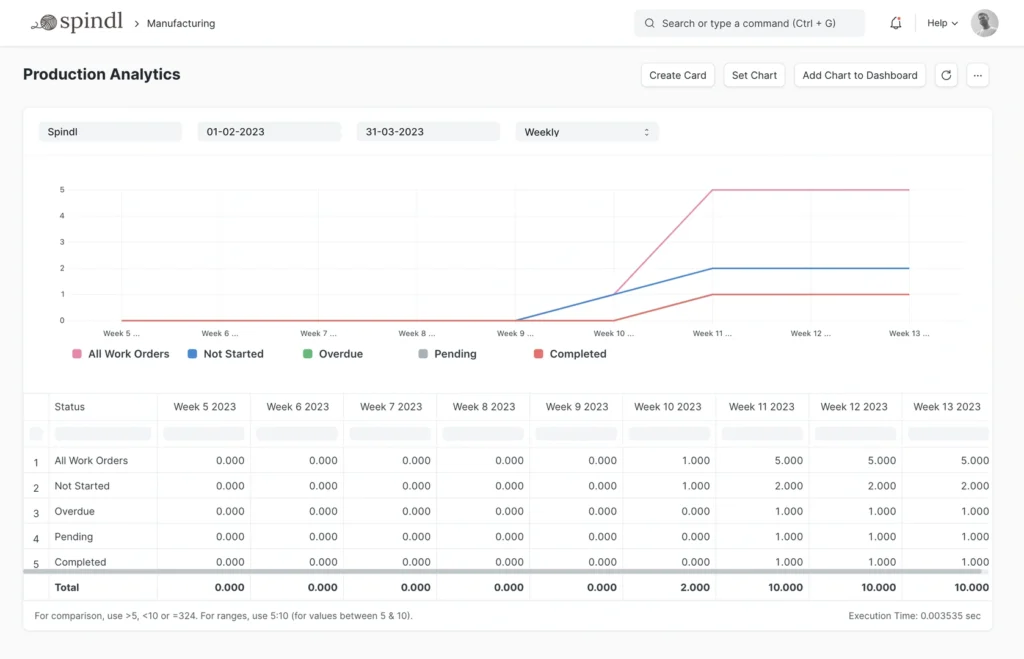Screen dimensions: 1024x659
Task: Go to Manufacturing breadcrumb
Action: pos(181,23)
